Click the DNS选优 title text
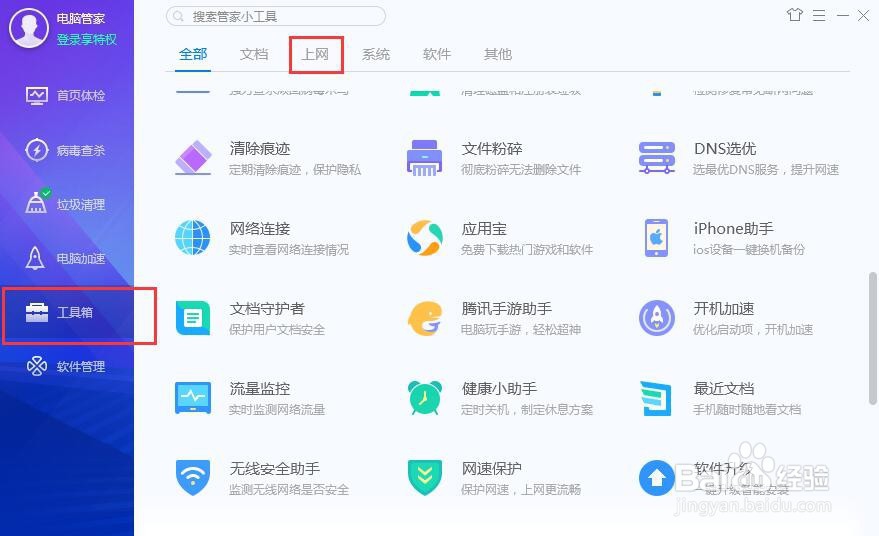 pyautogui.click(x=725, y=149)
